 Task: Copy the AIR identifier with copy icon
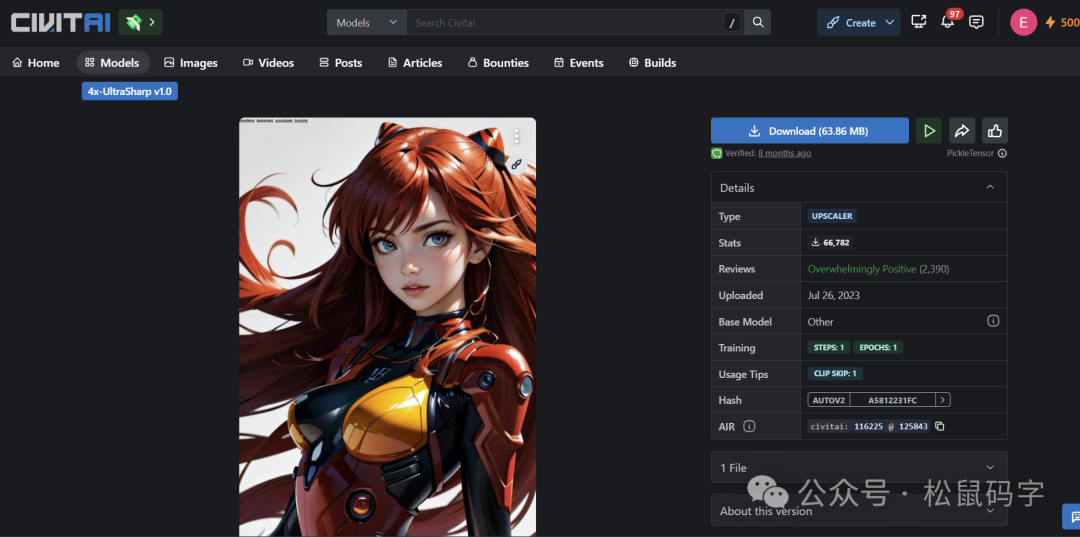[x=939, y=426]
